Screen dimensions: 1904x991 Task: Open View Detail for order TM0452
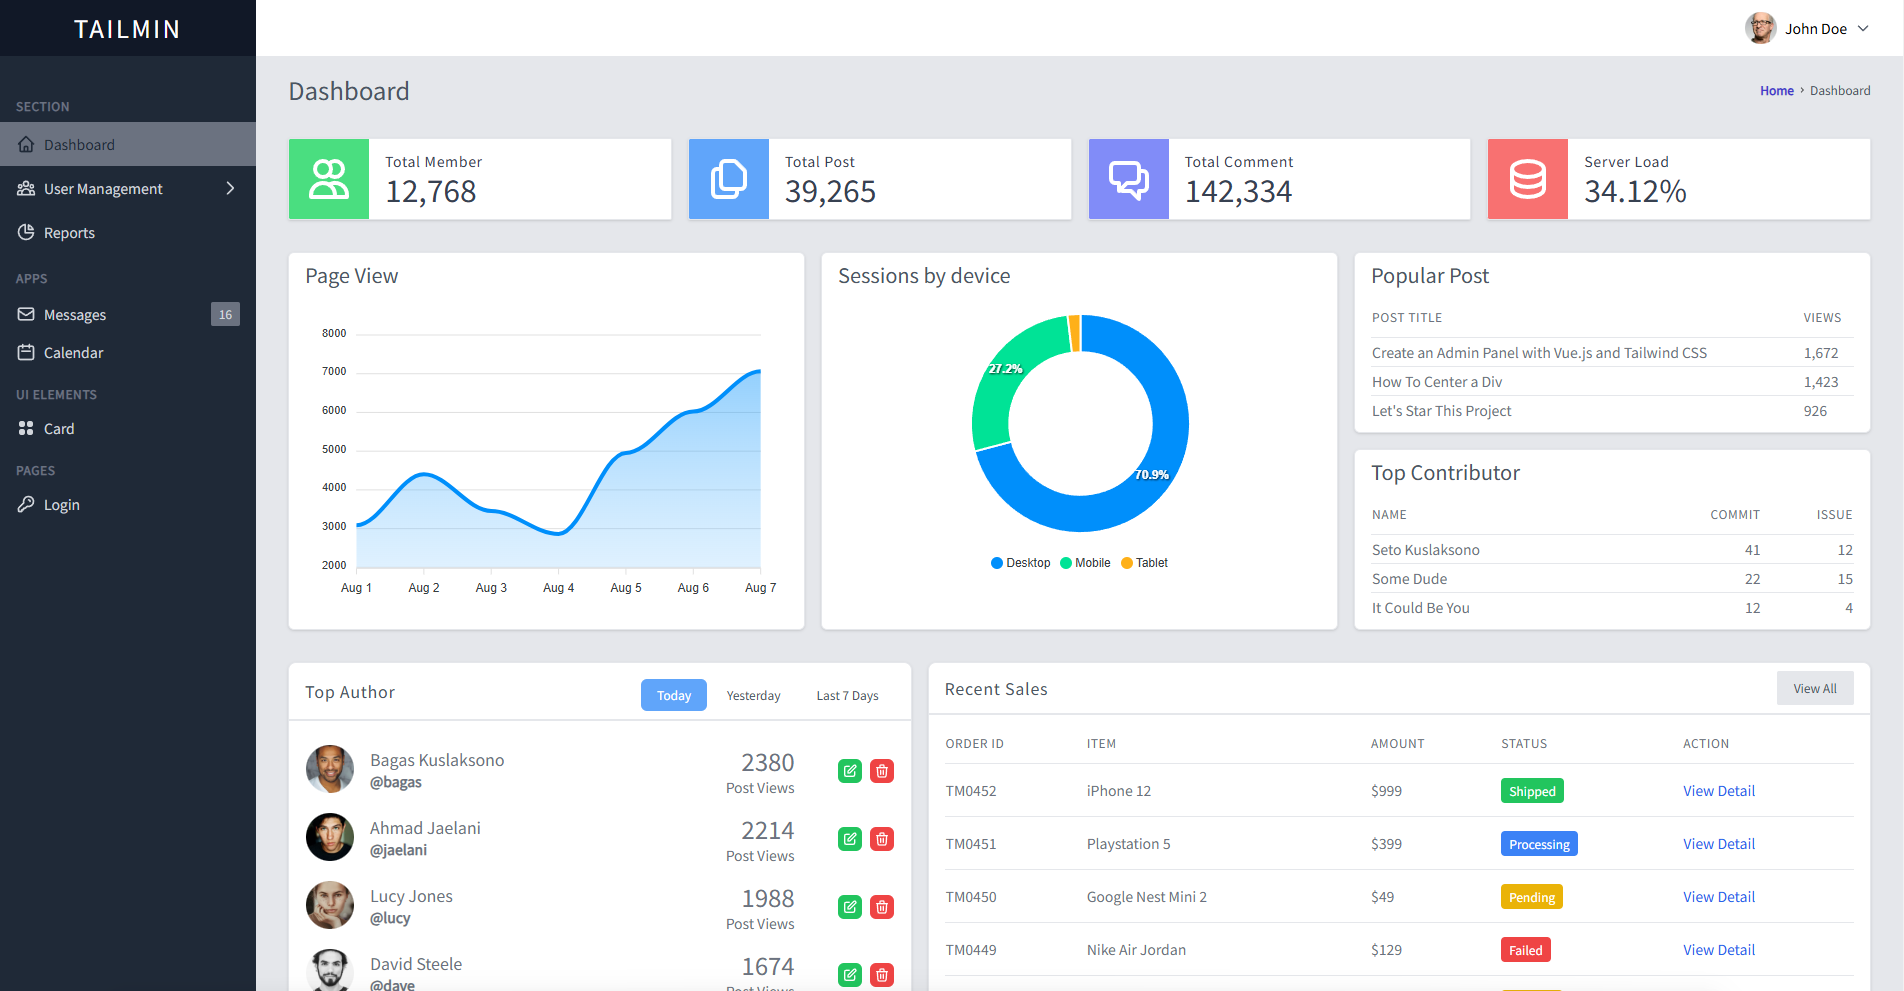[x=1719, y=791]
